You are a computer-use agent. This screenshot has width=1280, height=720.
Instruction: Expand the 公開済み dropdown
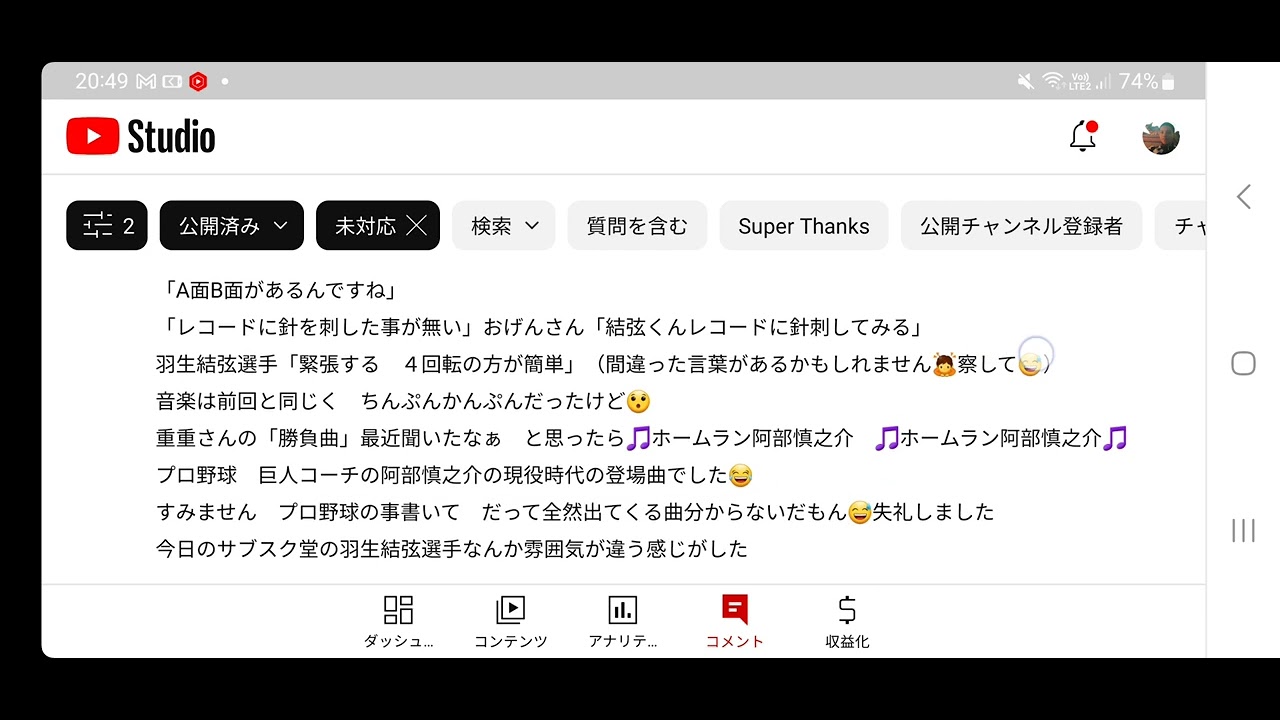(x=232, y=226)
